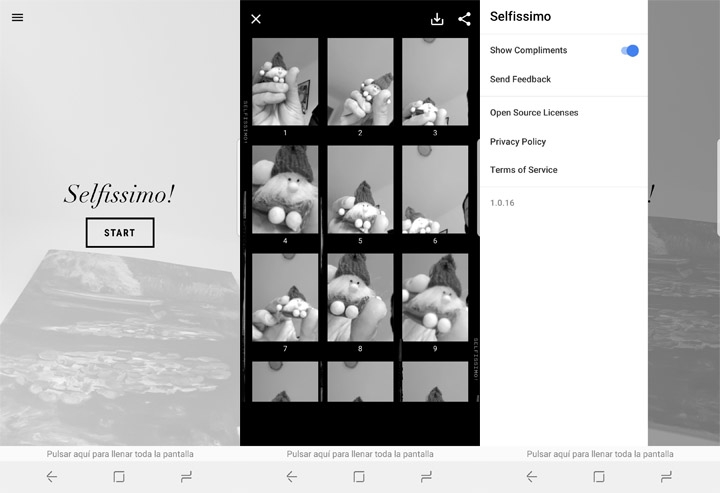The height and width of the screenshot is (493, 720).
Task: Tap home button under the settings drawer
Action: (599, 477)
